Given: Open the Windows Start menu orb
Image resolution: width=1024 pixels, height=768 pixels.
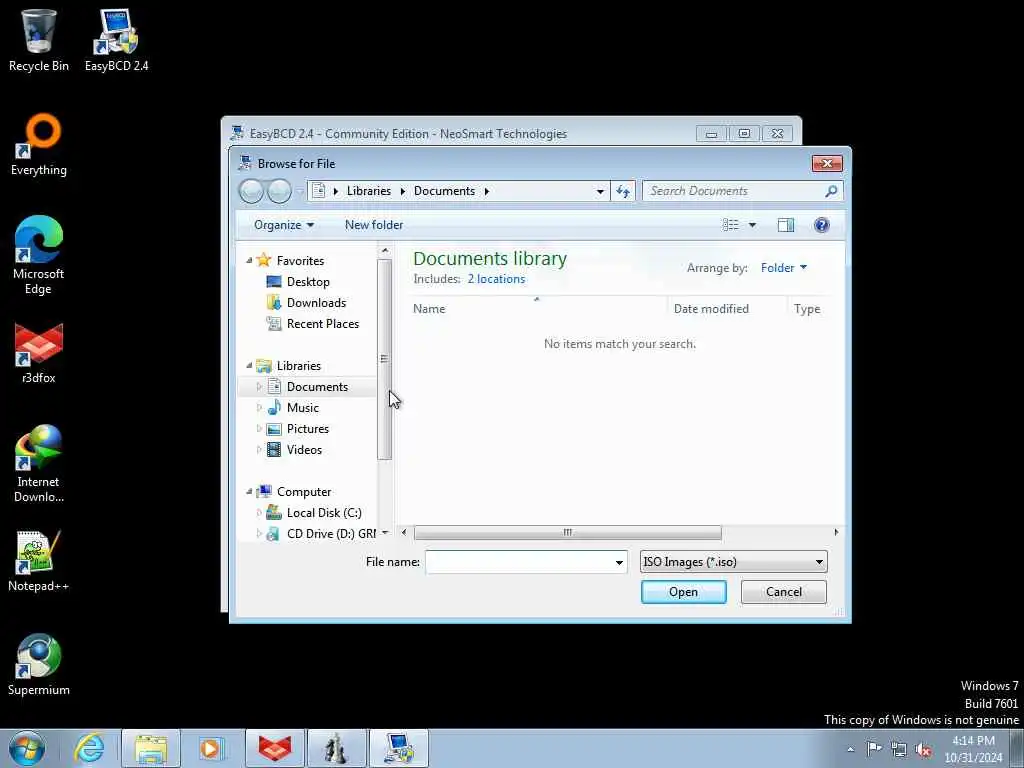Looking at the screenshot, I should click(x=27, y=748).
